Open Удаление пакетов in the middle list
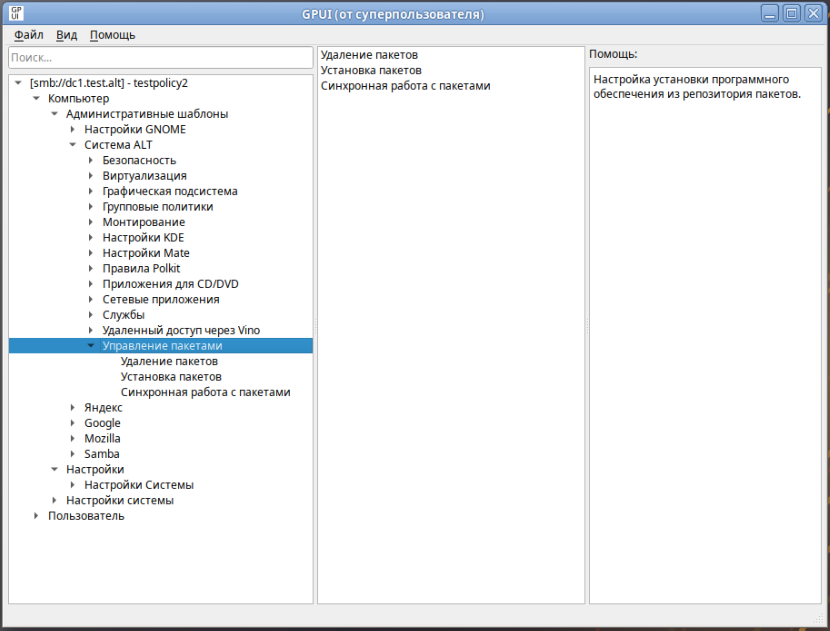 tap(369, 55)
